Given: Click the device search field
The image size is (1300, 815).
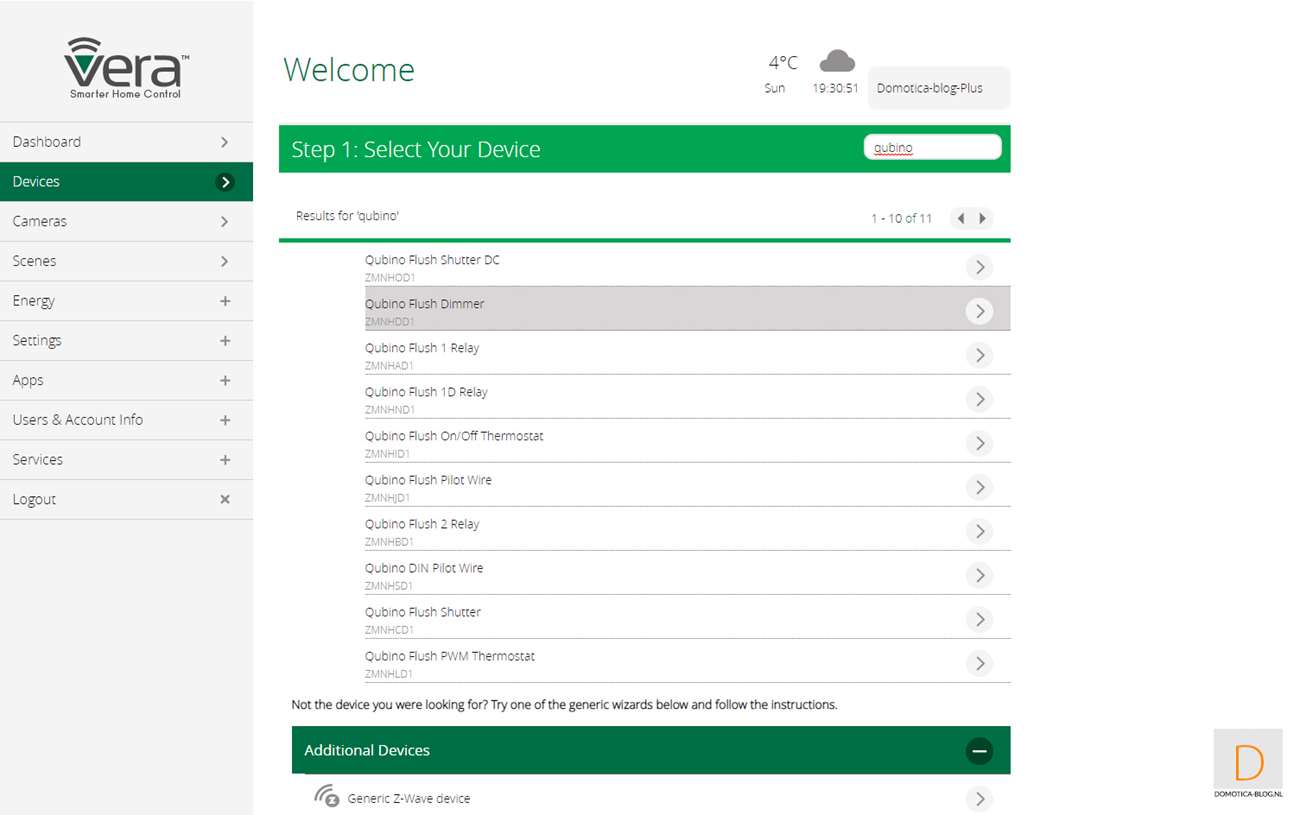Looking at the screenshot, I should click(x=932, y=147).
